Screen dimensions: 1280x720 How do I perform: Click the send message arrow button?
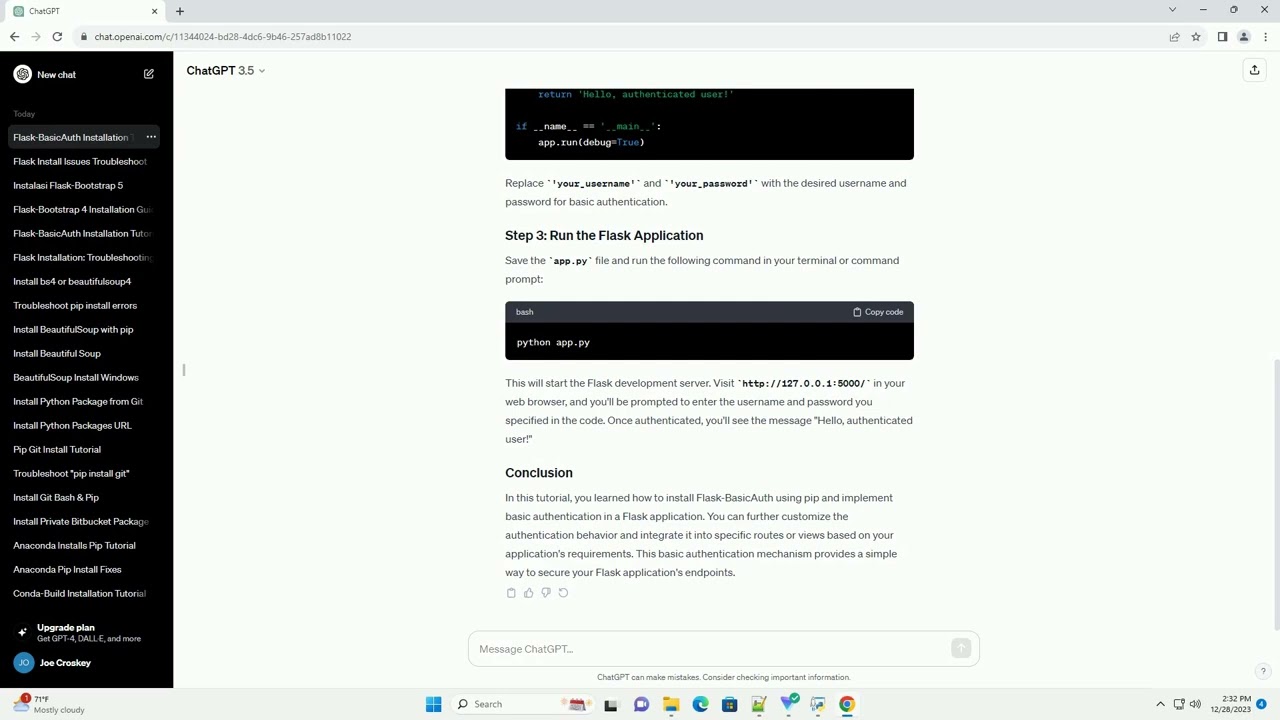961,649
